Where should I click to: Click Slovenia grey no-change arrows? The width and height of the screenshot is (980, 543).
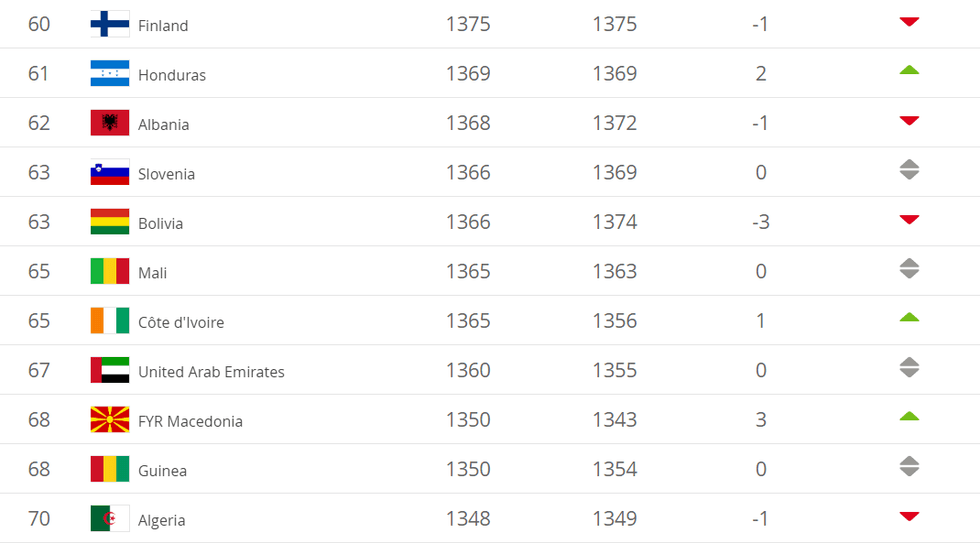[x=908, y=170]
